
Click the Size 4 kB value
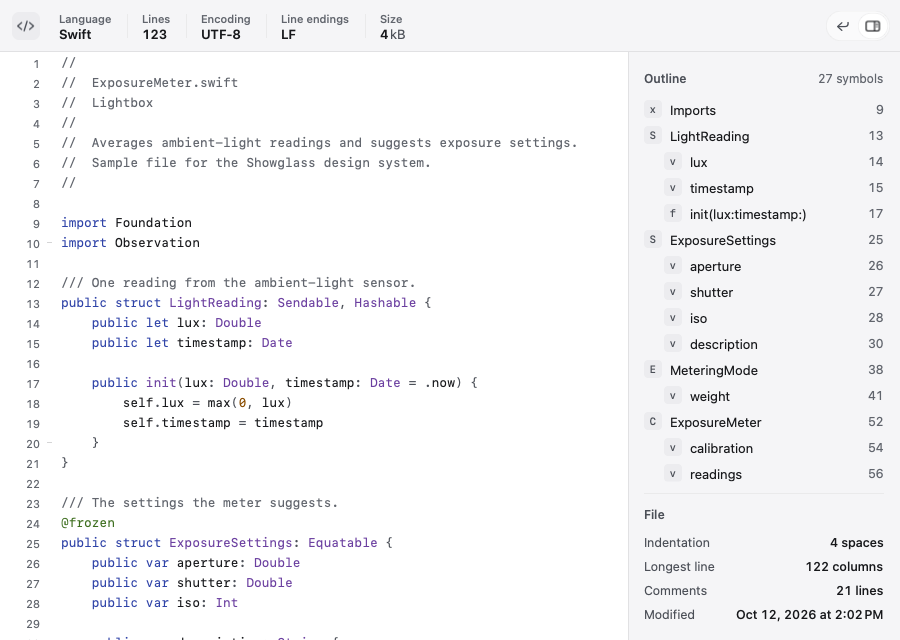(x=393, y=34)
